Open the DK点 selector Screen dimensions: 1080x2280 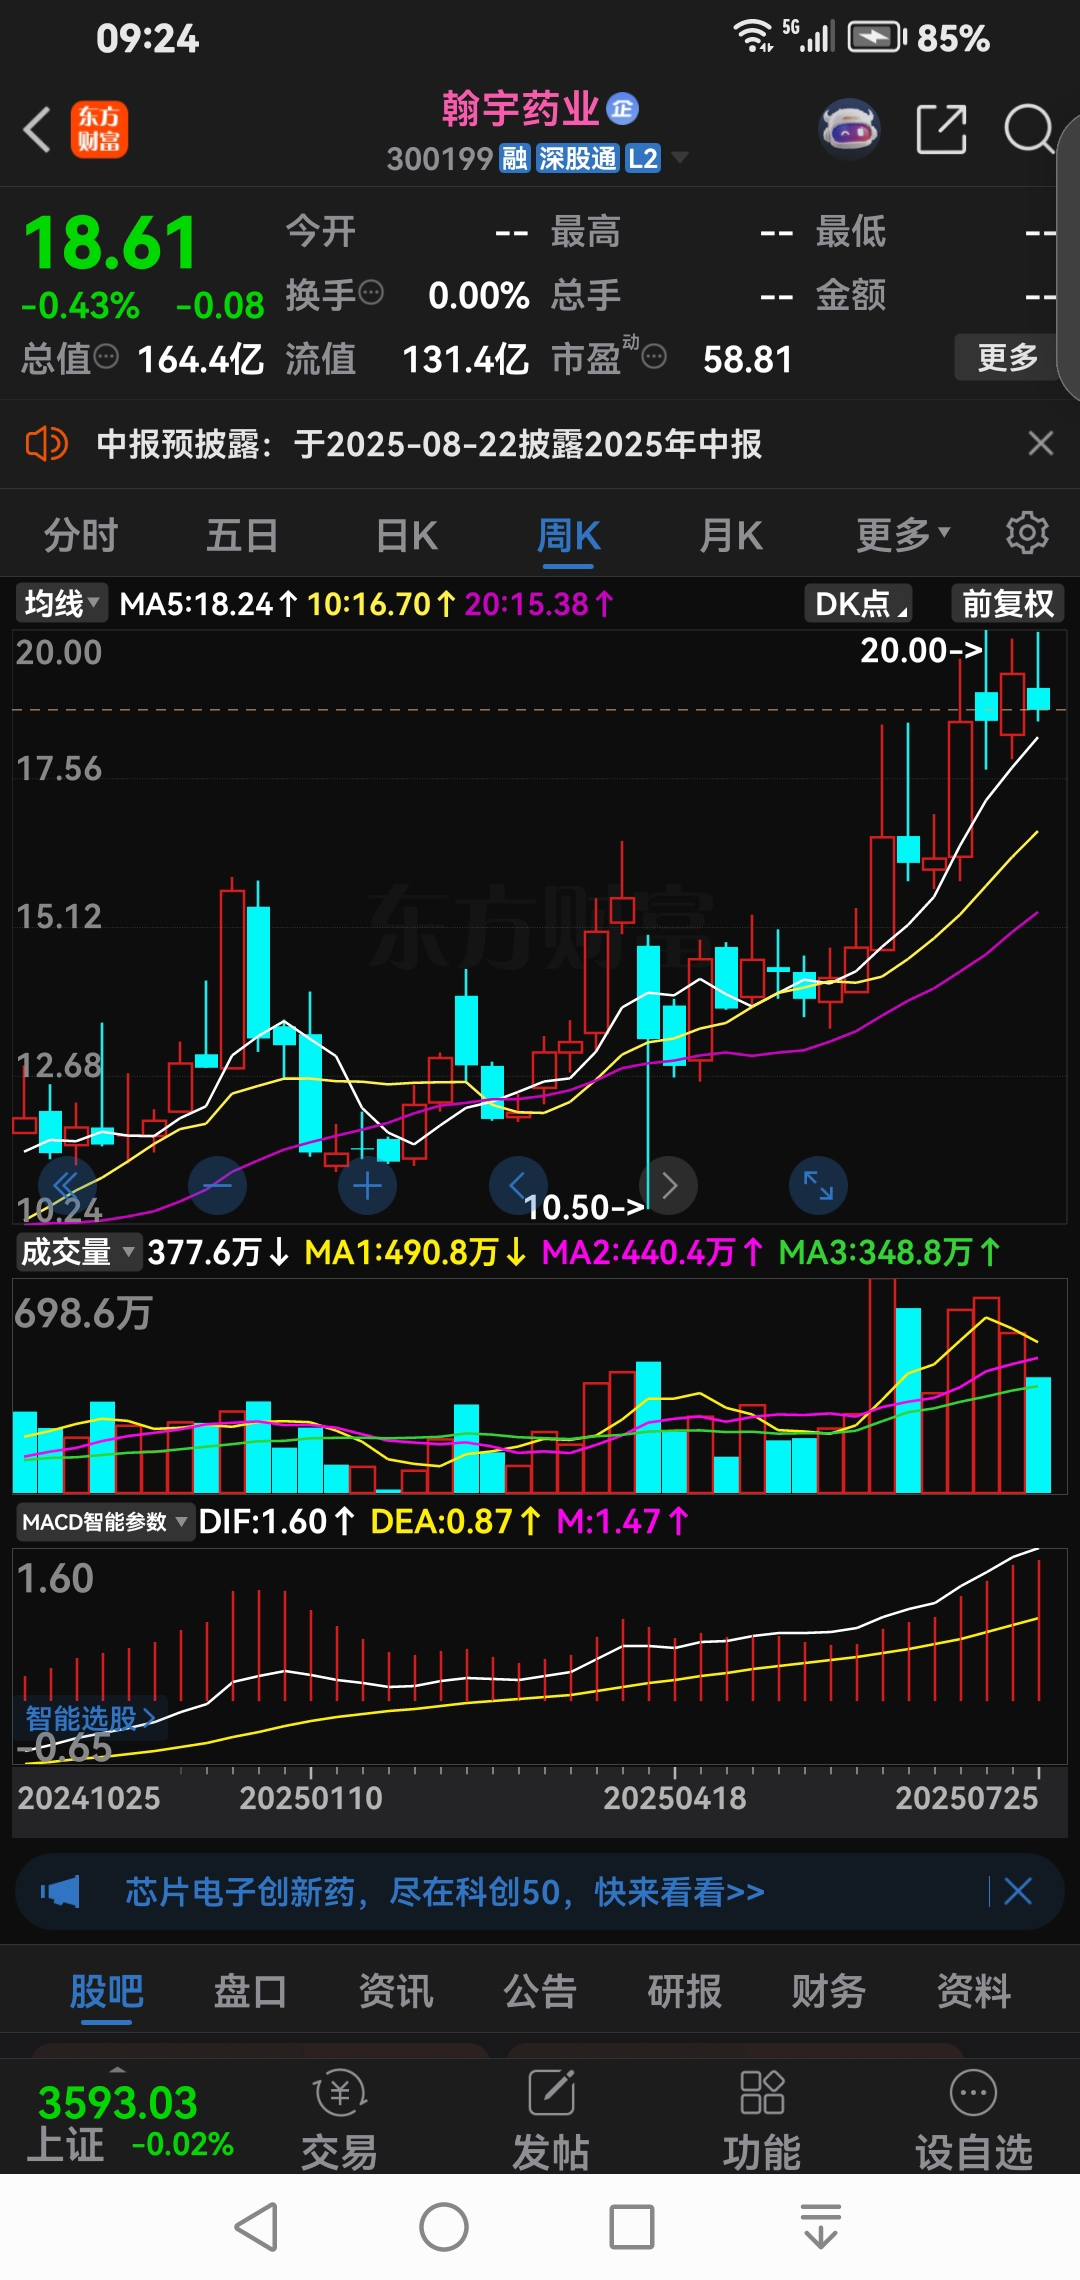pyautogui.click(x=860, y=603)
